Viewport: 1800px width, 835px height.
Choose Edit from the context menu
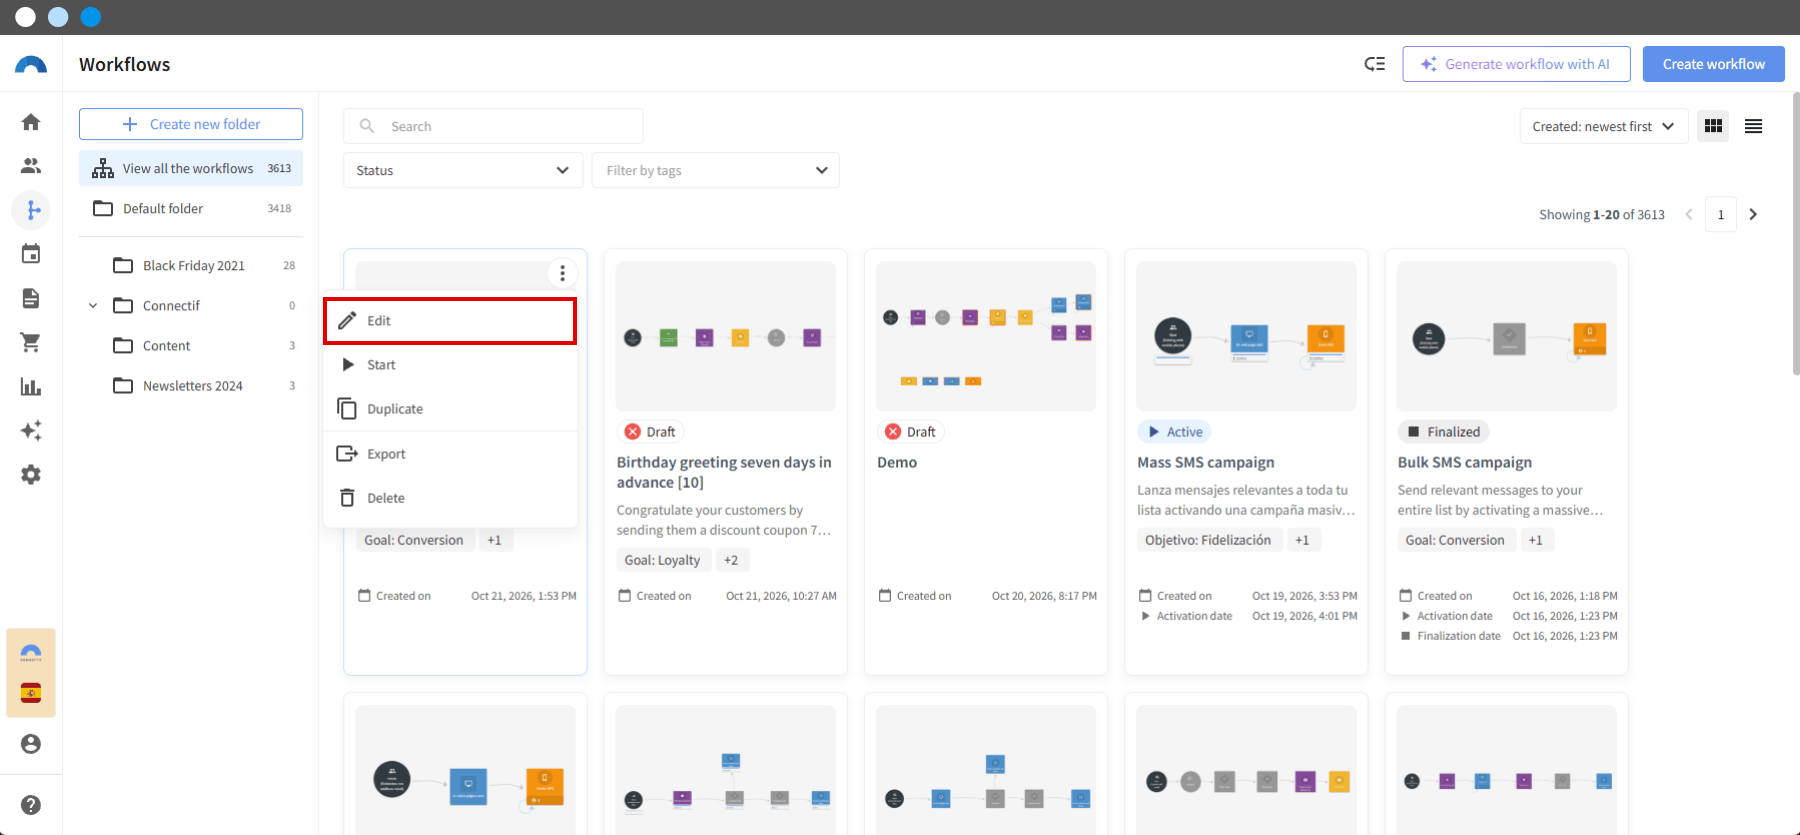tap(450, 321)
